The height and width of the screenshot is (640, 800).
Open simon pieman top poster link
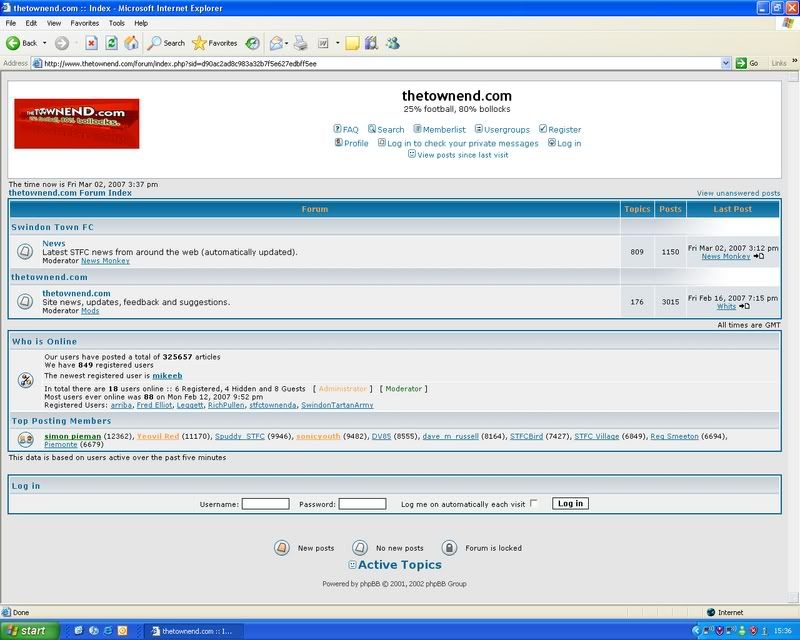(x=72, y=436)
